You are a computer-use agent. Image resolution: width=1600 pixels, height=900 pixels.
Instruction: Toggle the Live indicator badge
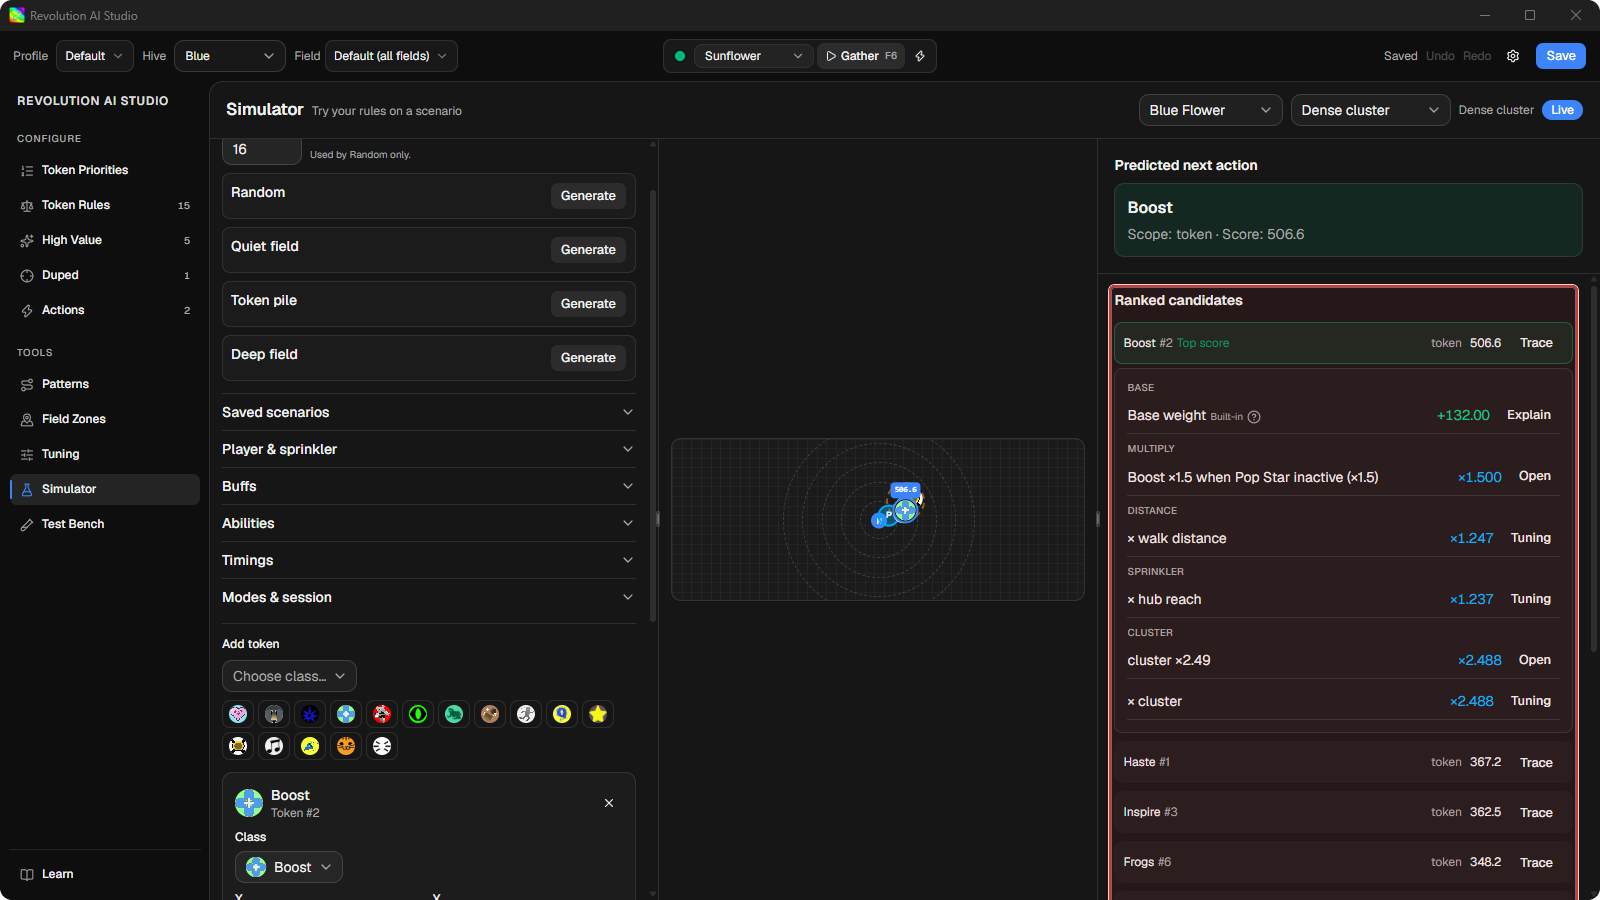tap(1562, 110)
